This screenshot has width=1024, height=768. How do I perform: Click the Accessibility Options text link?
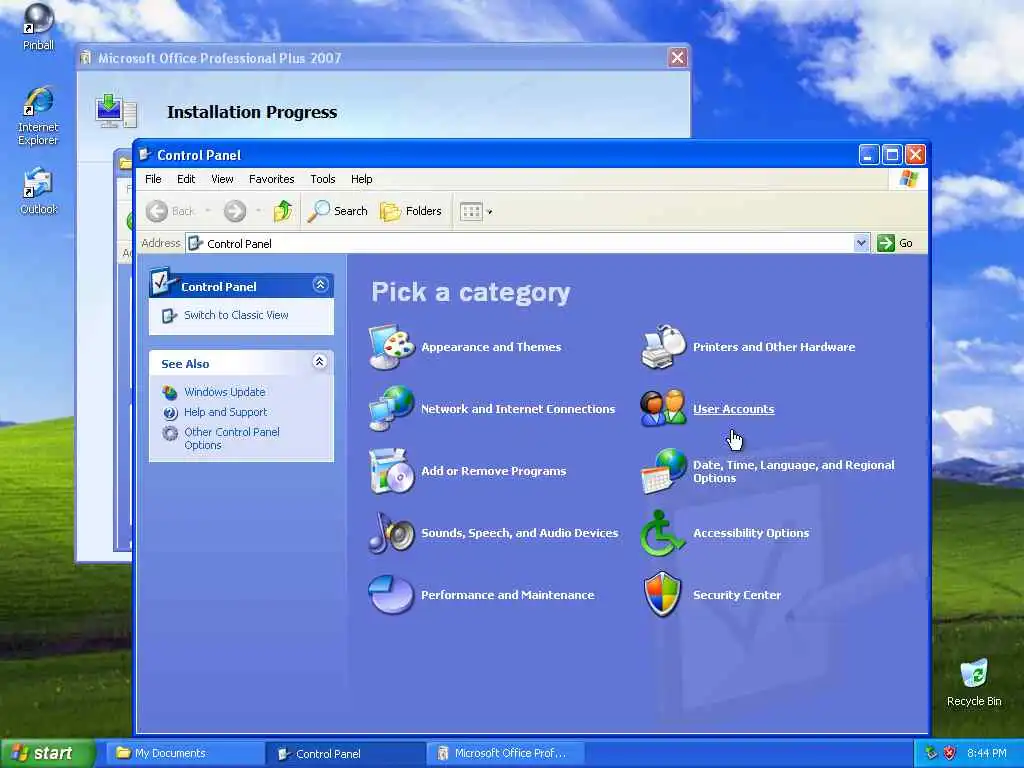[751, 533]
